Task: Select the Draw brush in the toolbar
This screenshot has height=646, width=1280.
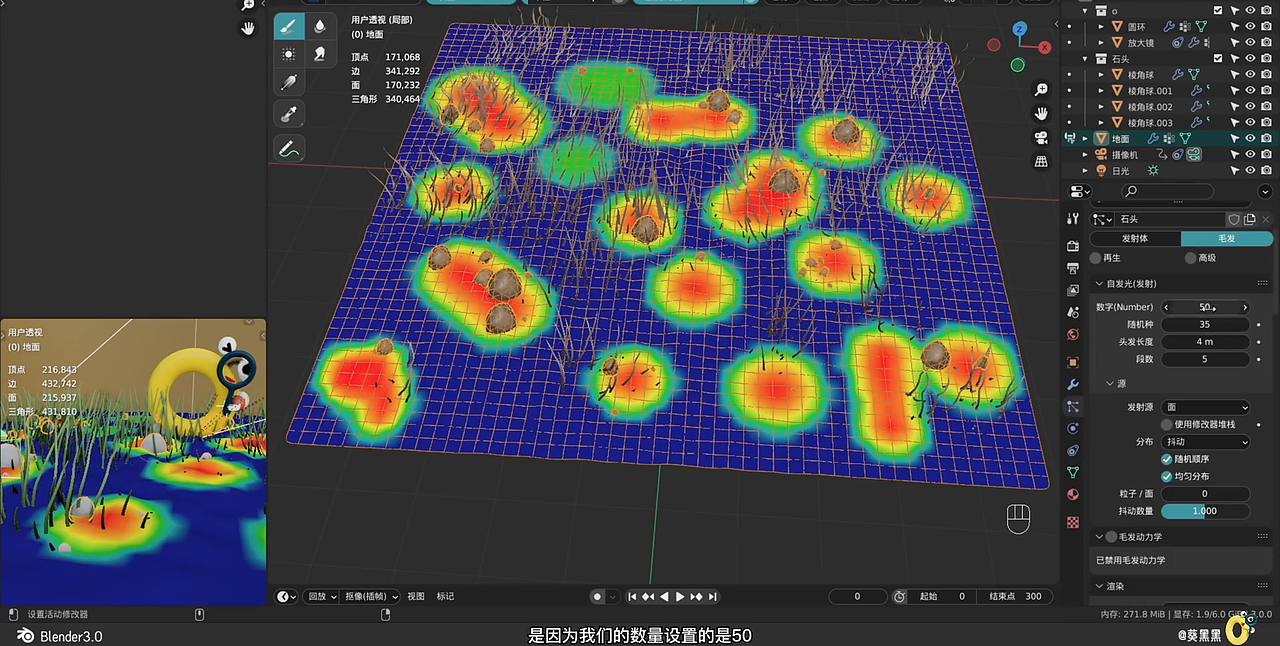Action: (x=287, y=26)
